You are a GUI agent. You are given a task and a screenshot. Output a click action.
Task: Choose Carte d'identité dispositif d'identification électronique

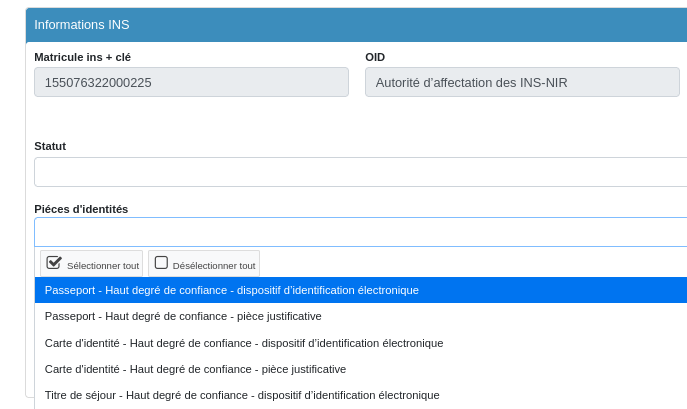point(361,343)
